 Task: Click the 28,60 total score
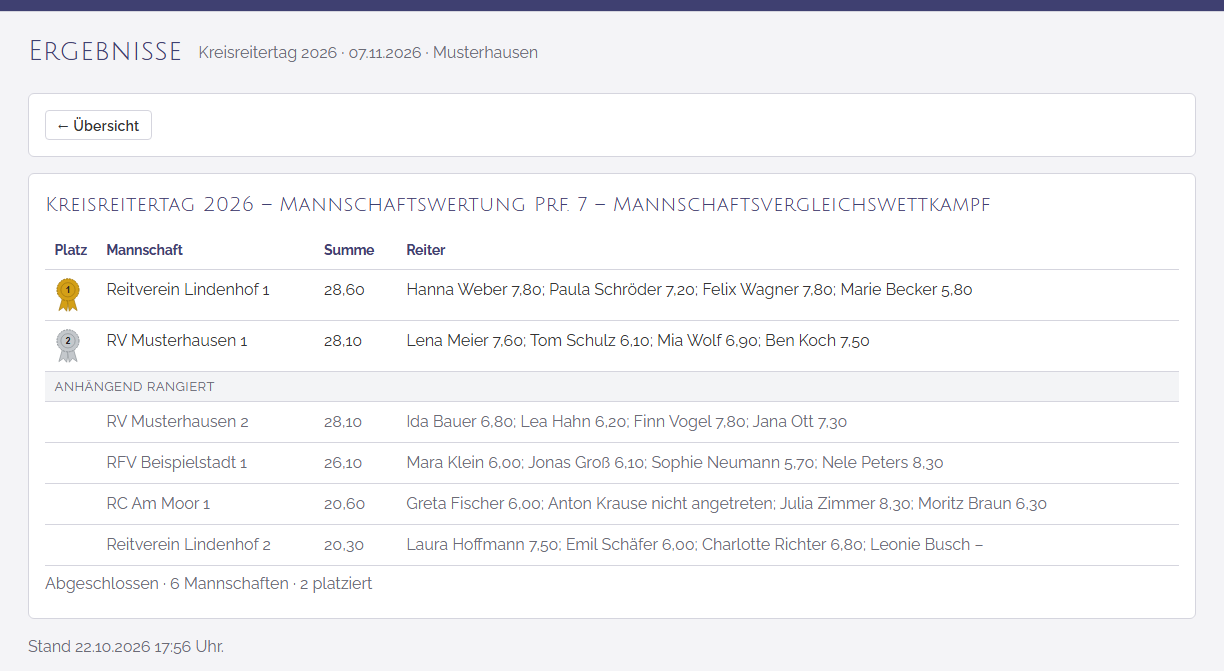click(344, 290)
